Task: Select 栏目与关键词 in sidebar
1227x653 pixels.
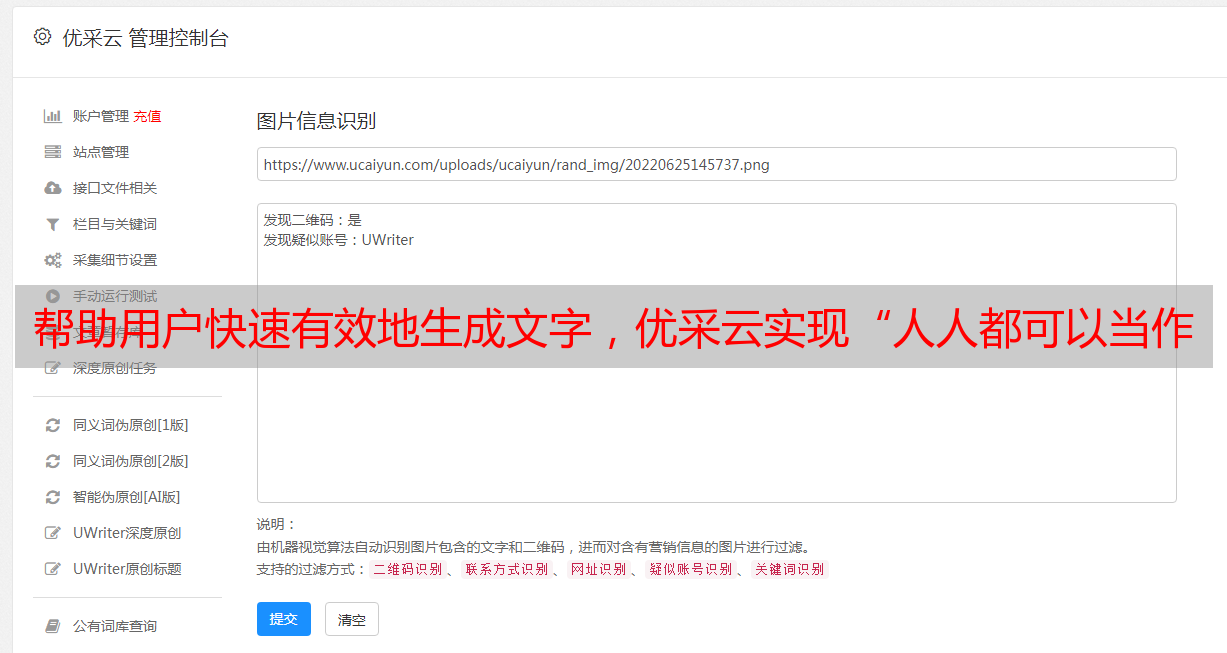Action: coord(115,224)
